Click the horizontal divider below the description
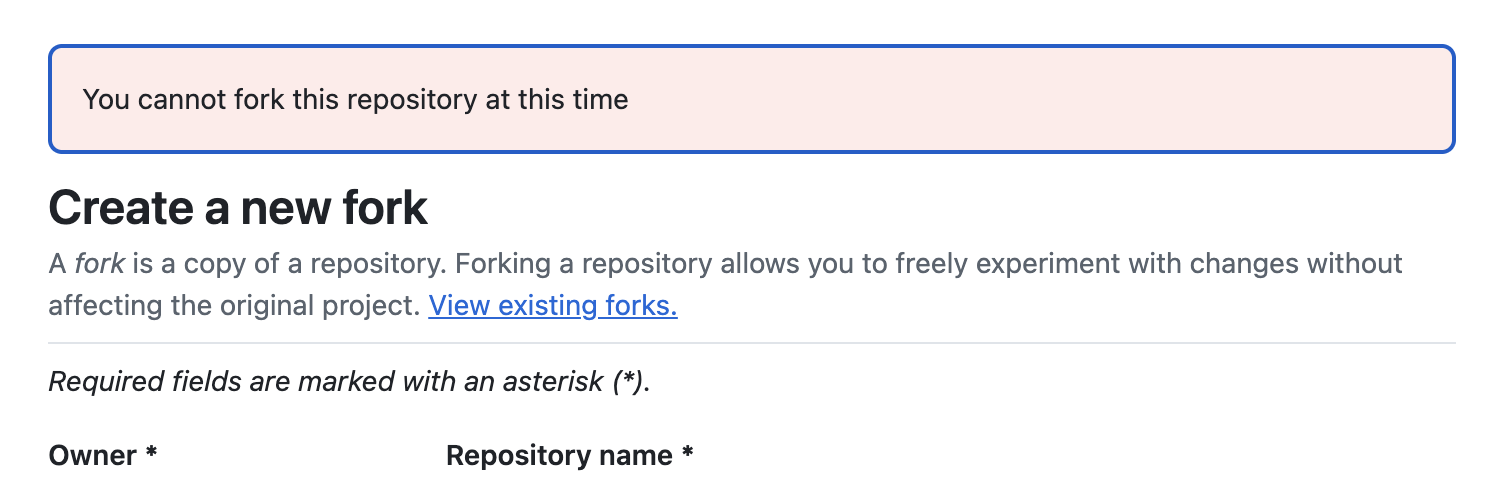Viewport: 1486px width, 484px height. click(752, 343)
